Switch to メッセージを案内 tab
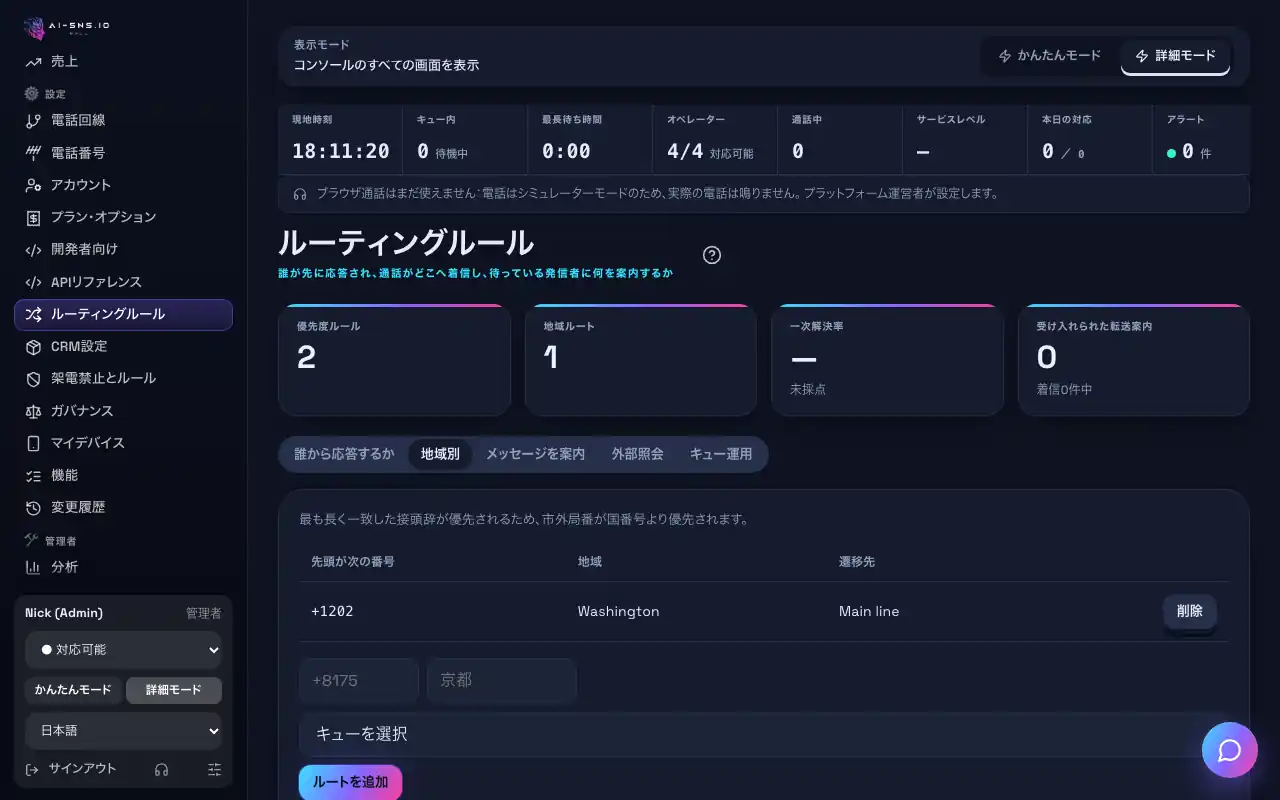 (x=535, y=454)
